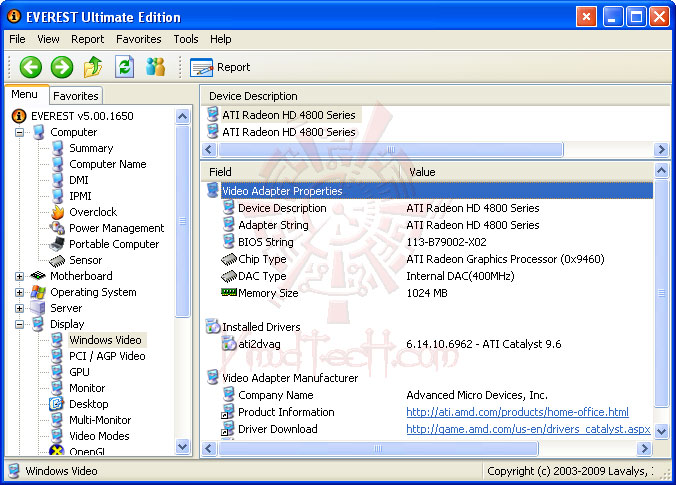Open the game.amd.com drivers catalyst link
Screen dimensions: 676x485
tap(528, 429)
